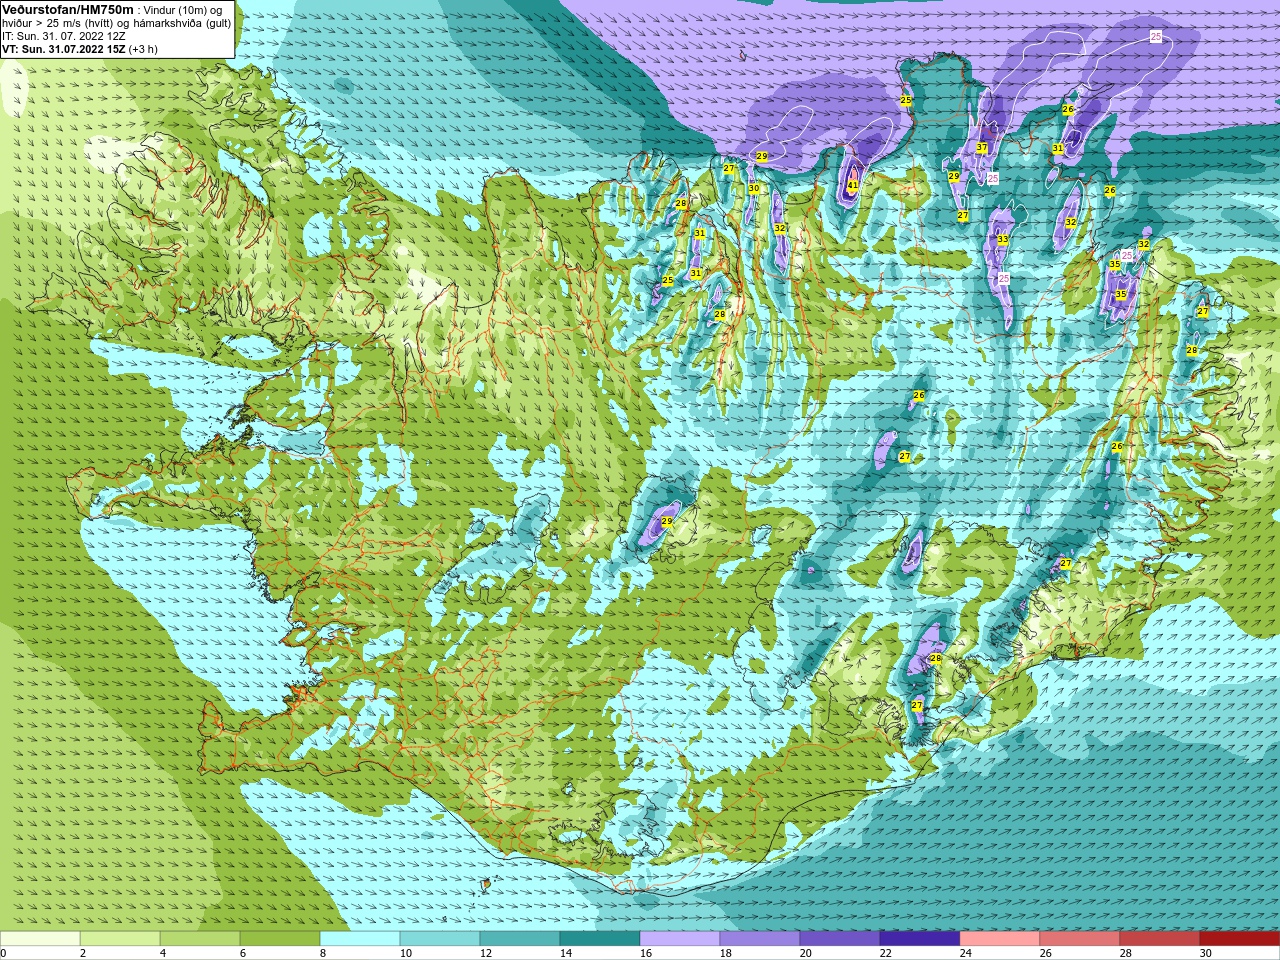This screenshot has height=960, width=1280.
Task: Click the scale label 4 on the color bar
Action: (x=163, y=953)
